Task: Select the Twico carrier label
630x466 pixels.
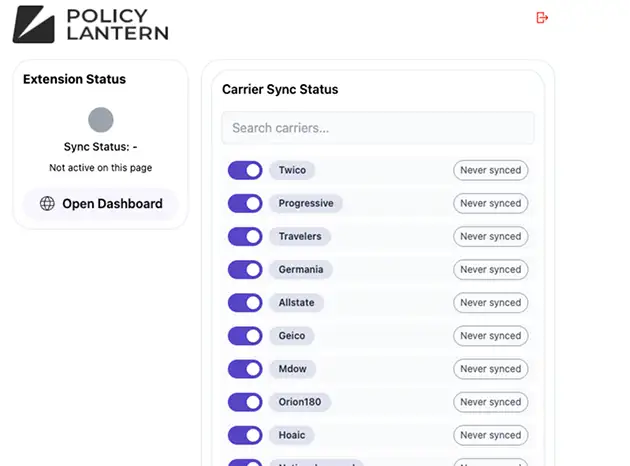Action: (292, 170)
